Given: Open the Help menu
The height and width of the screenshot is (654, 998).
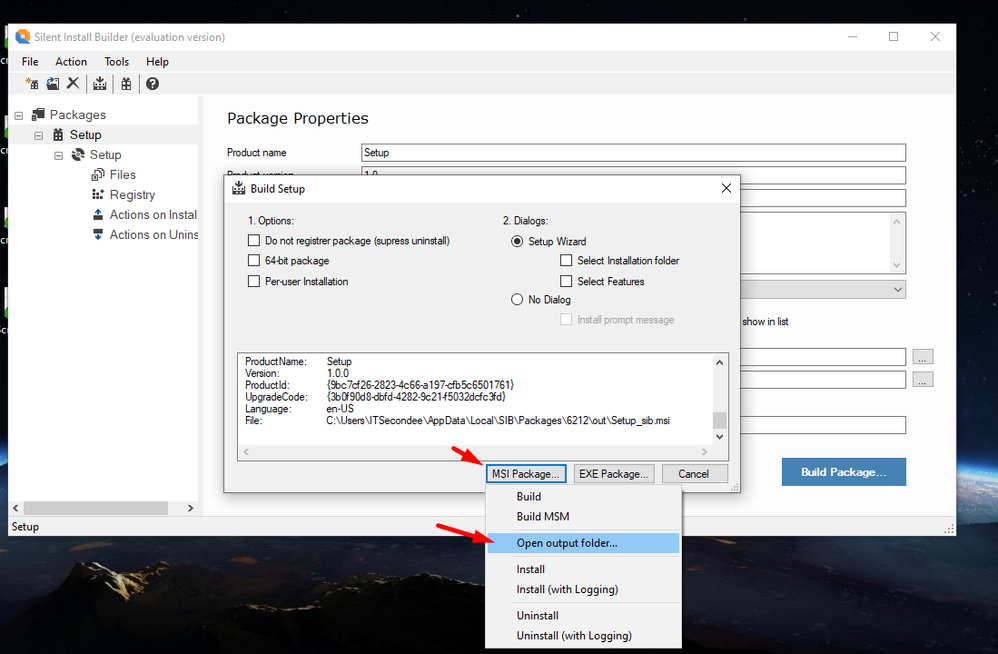Looking at the screenshot, I should pos(157,62).
